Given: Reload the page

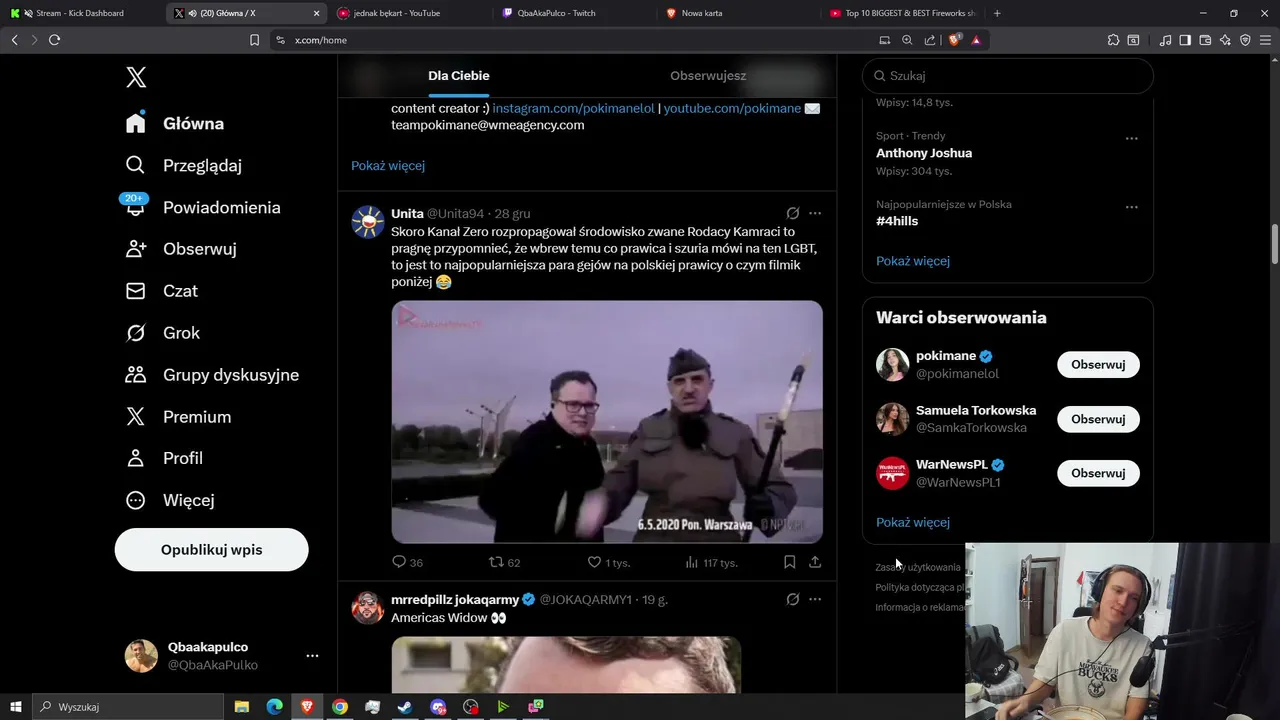Looking at the screenshot, I should pyautogui.click(x=54, y=40).
